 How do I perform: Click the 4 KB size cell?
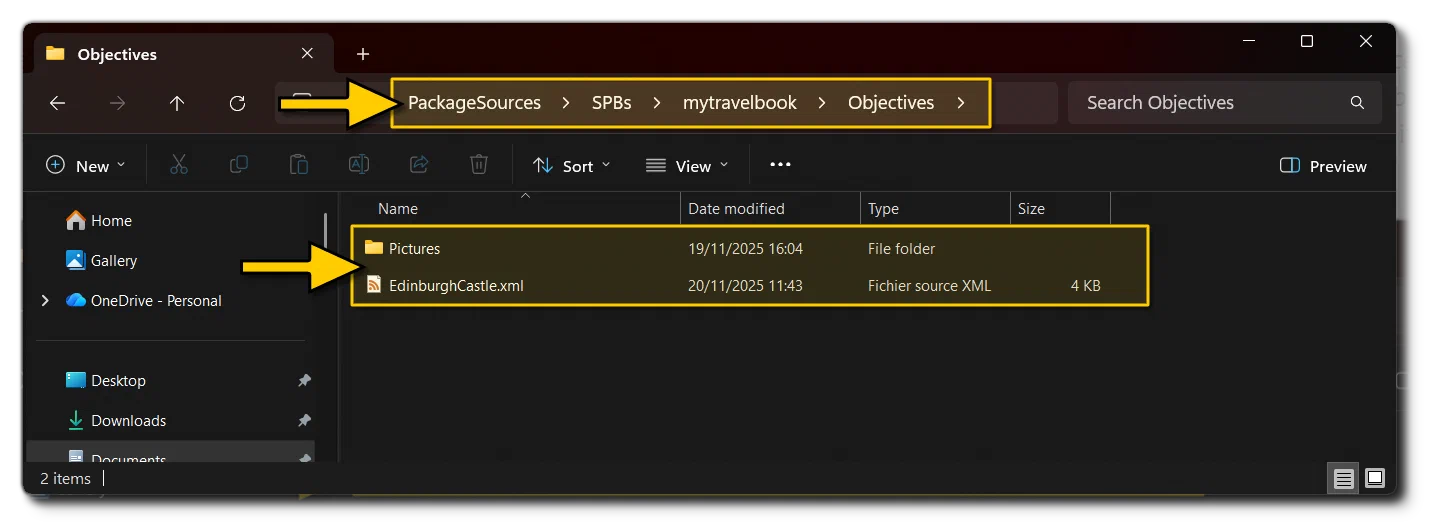point(1085,286)
